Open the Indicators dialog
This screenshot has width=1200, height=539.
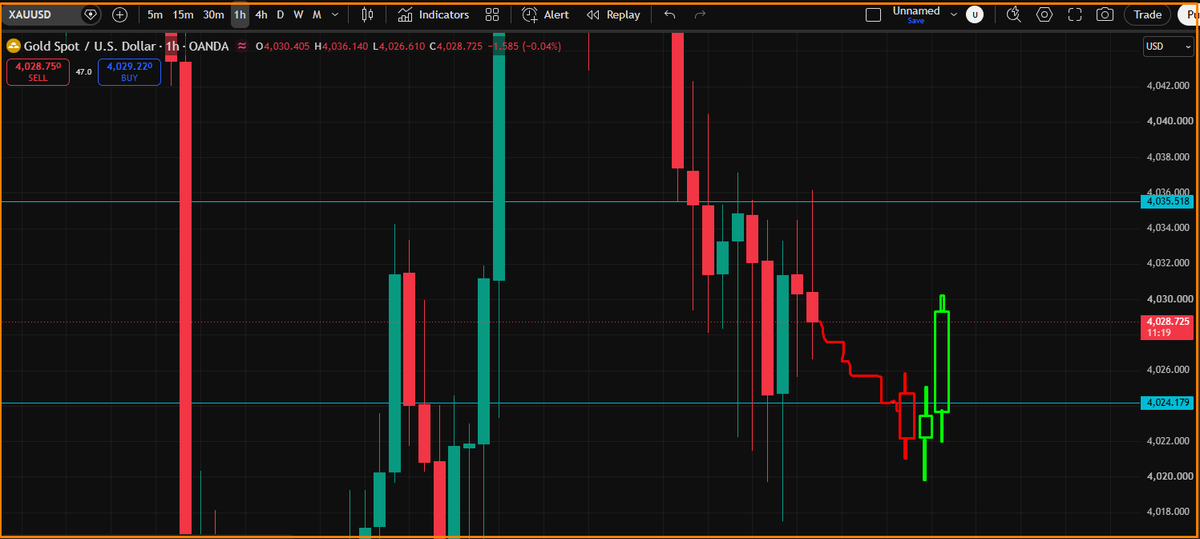(433, 15)
